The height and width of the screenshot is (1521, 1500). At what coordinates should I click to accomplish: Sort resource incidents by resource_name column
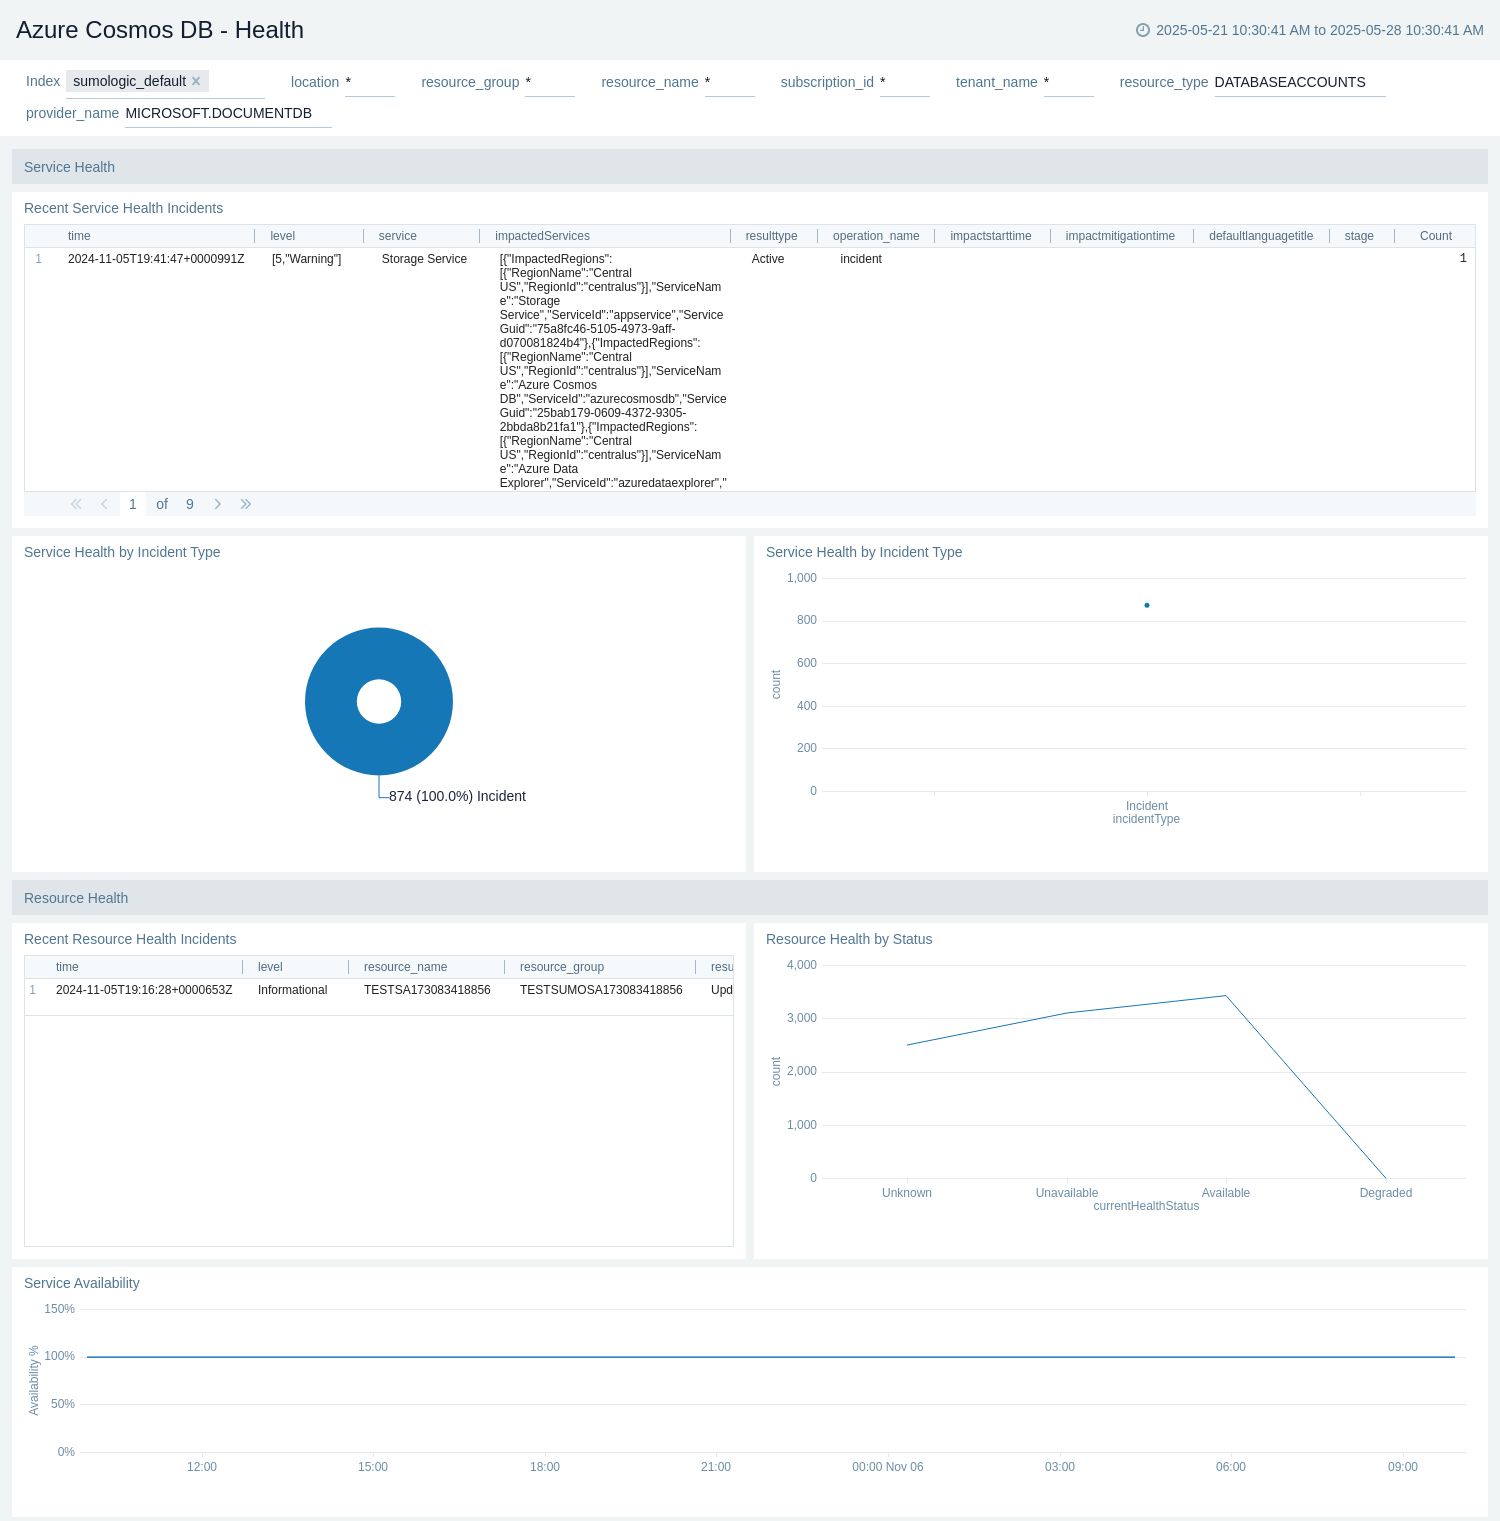(x=405, y=967)
